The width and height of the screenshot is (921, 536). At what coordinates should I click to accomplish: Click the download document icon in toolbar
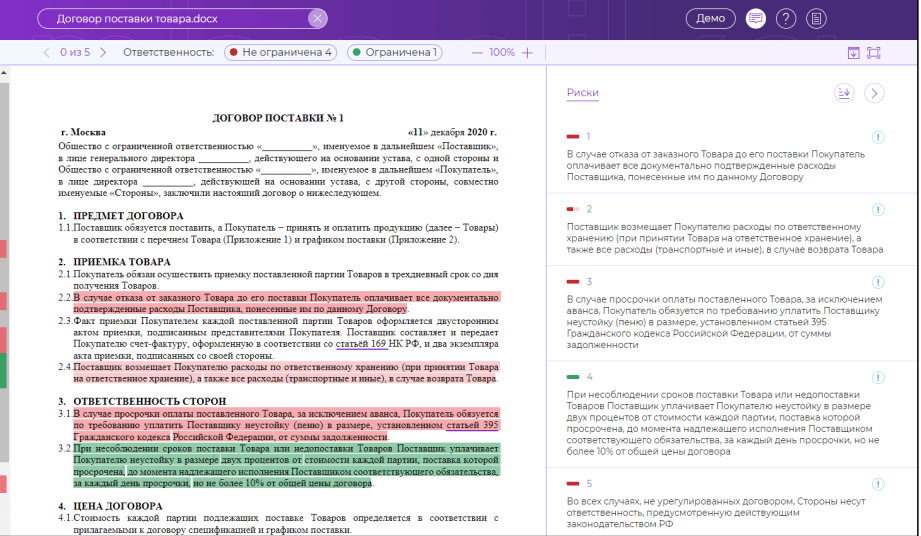click(853, 53)
